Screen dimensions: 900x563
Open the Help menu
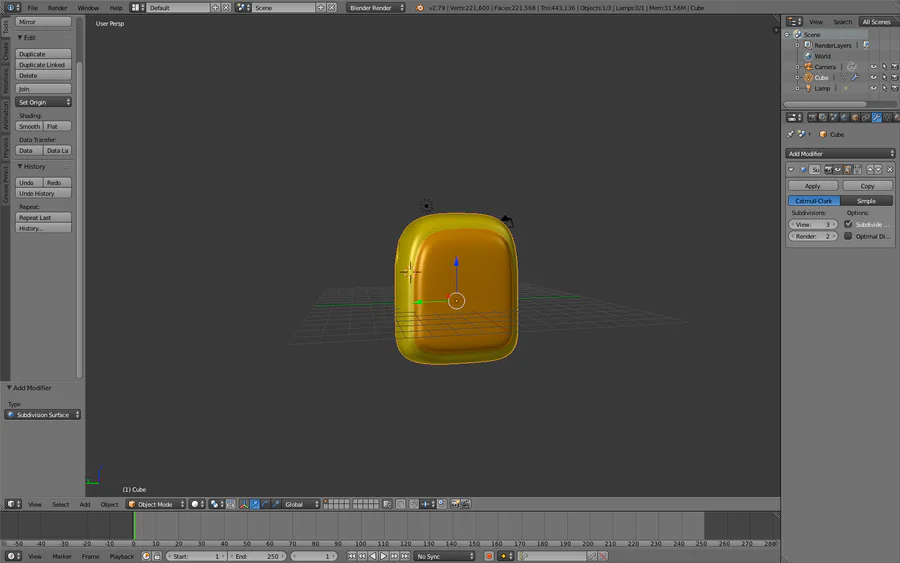[116, 8]
